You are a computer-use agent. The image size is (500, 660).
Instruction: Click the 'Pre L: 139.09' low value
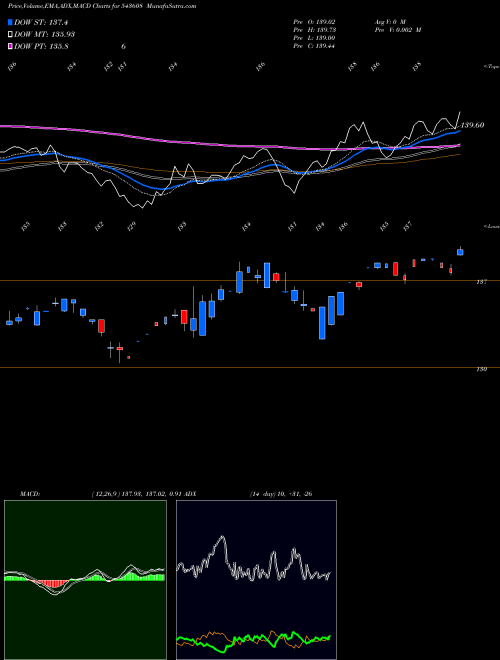314,38
